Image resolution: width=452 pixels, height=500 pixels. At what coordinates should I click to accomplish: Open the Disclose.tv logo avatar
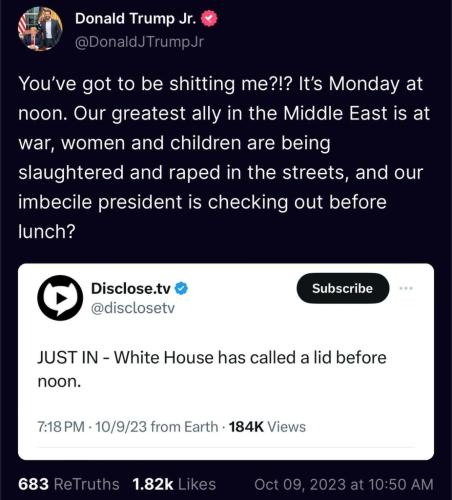coord(60,298)
